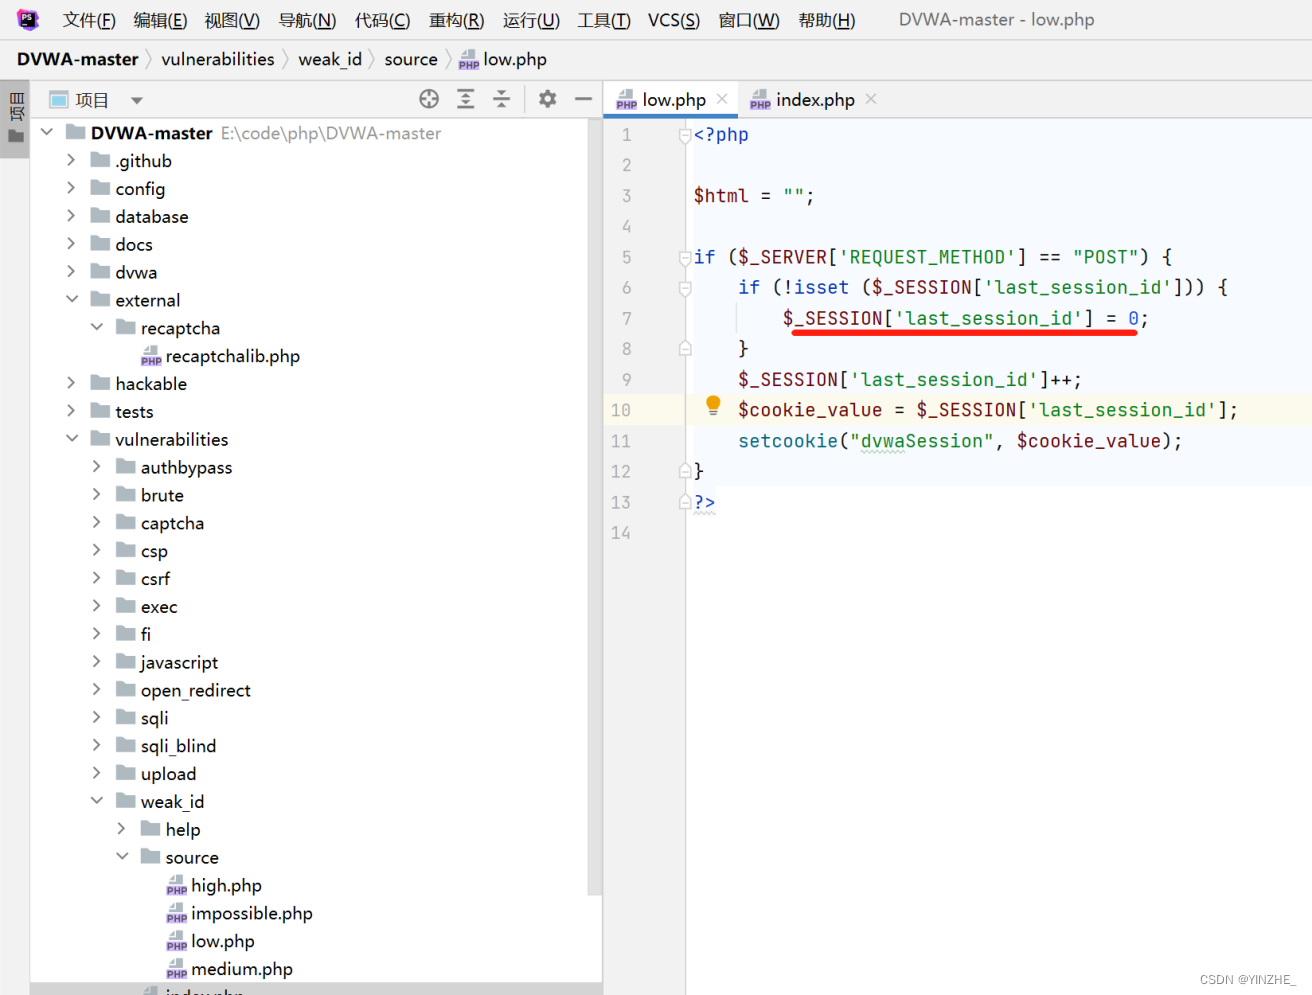The height and width of the screenshot is (995, 1312).
Task: Select the hackable folder in the tree
Action: tap(139, 384)
